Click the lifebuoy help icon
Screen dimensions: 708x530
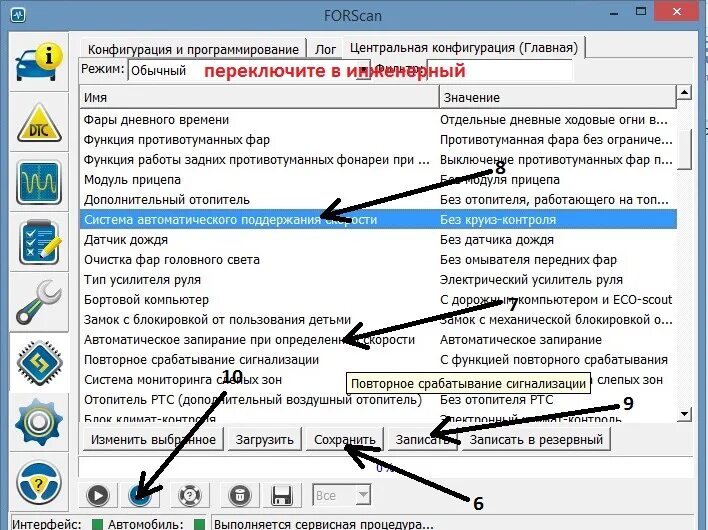click(190, 495)
